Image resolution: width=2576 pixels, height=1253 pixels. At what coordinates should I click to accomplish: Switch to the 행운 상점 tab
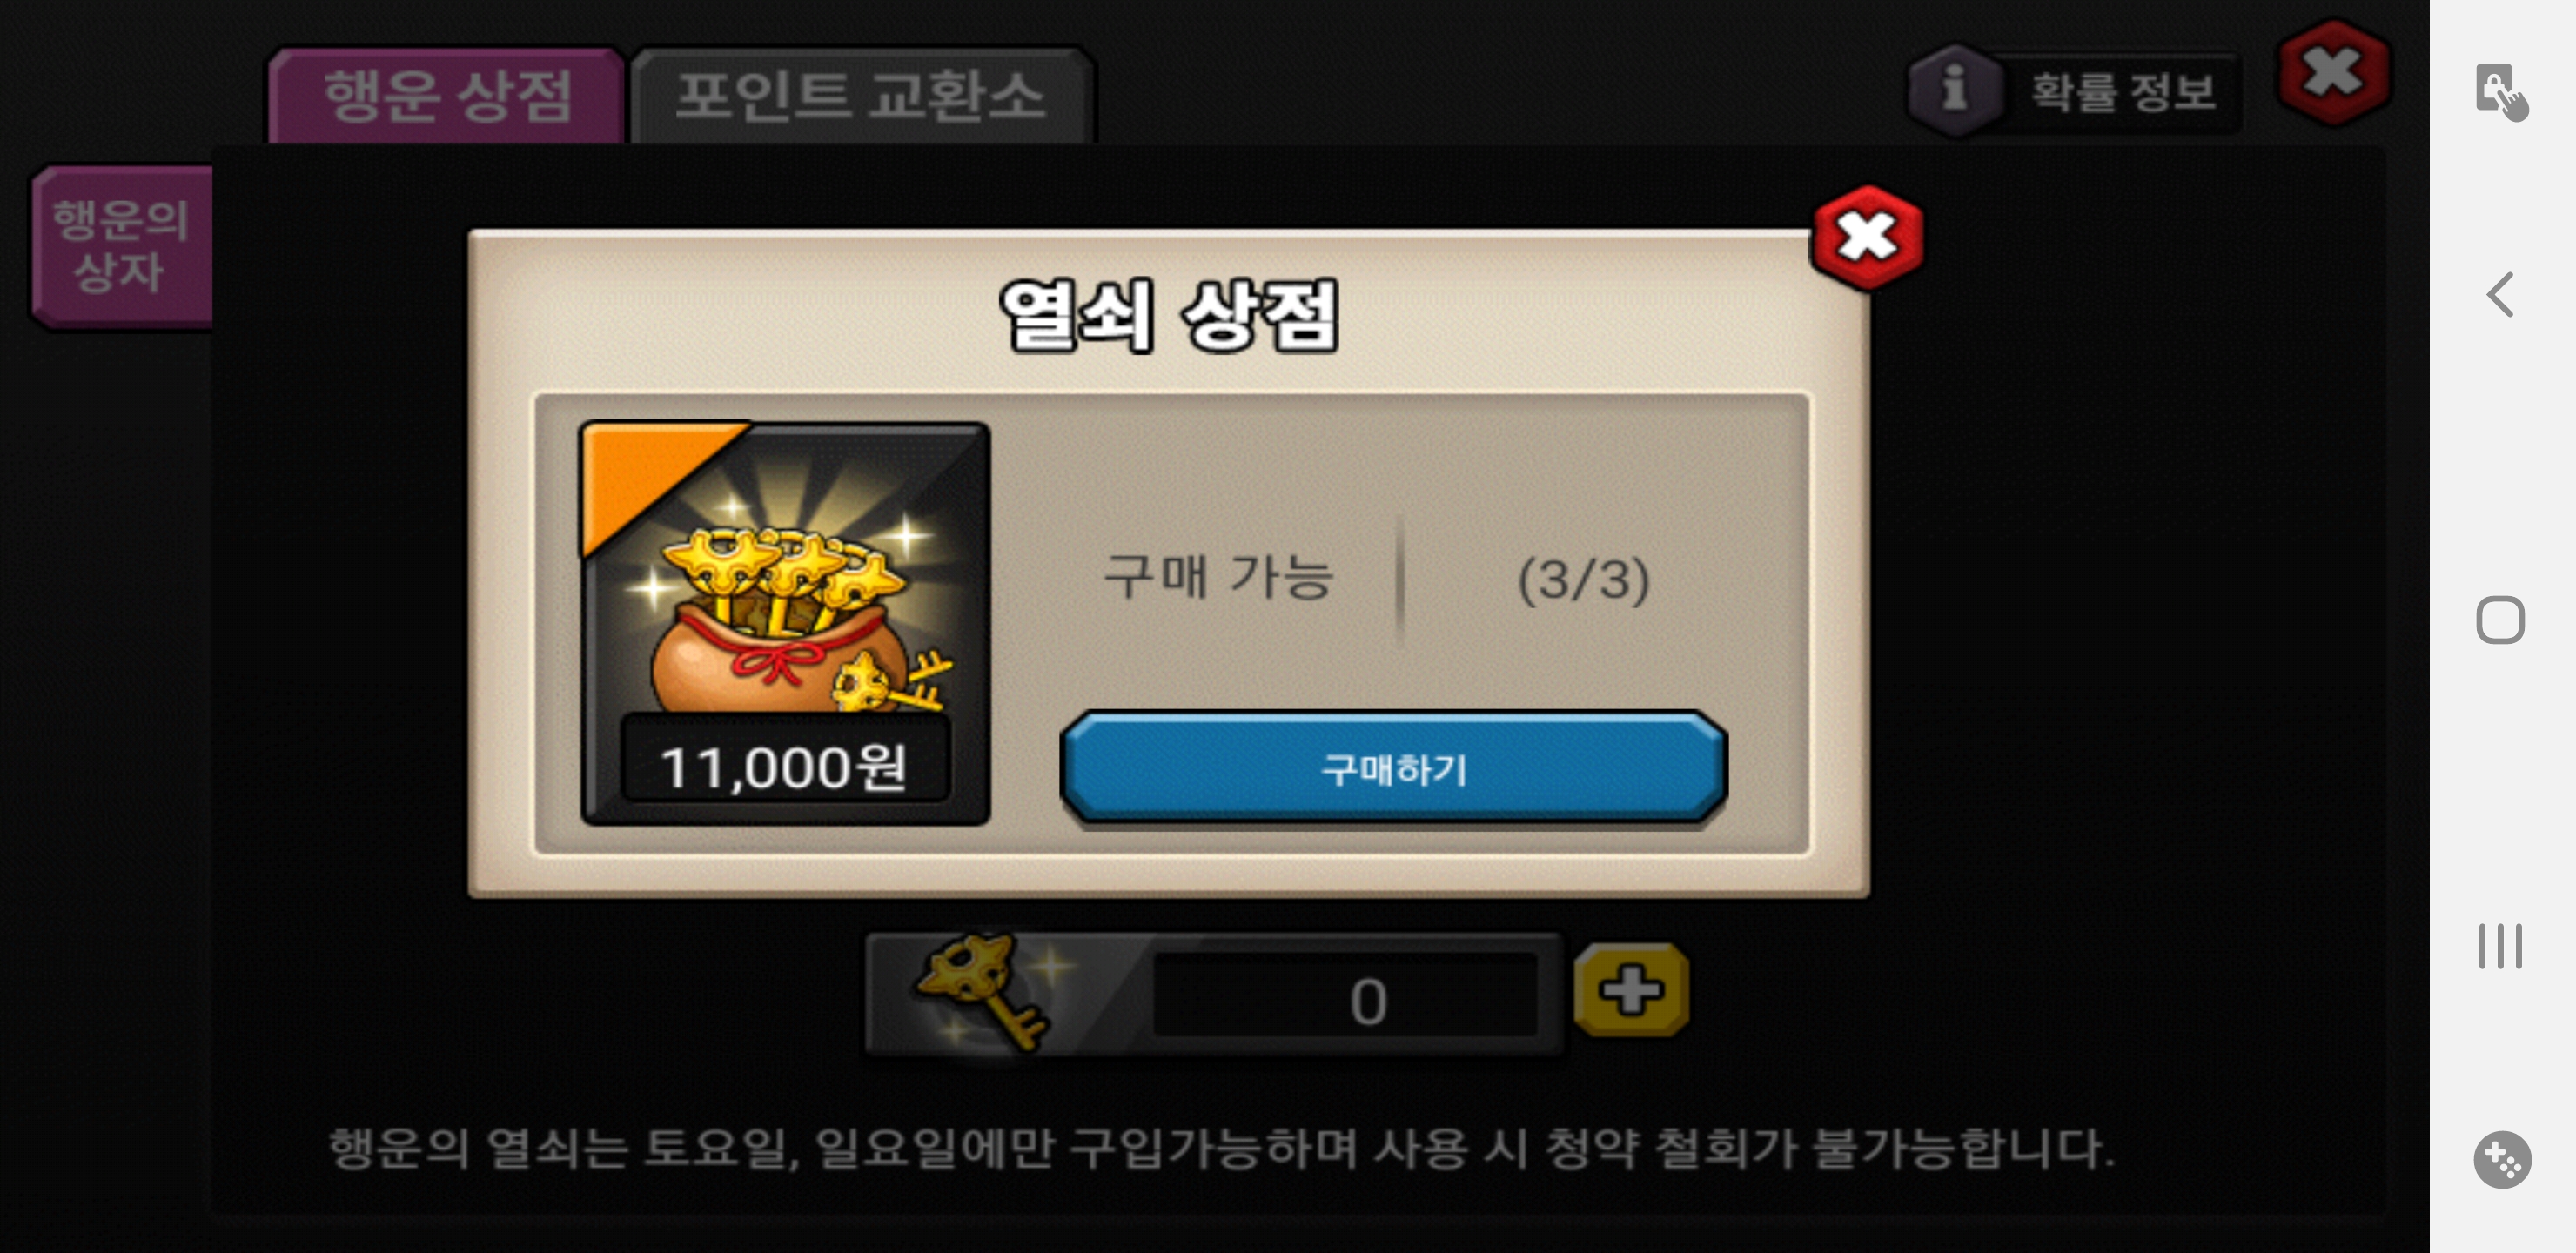pyautogui.click(x=446, y=96)
